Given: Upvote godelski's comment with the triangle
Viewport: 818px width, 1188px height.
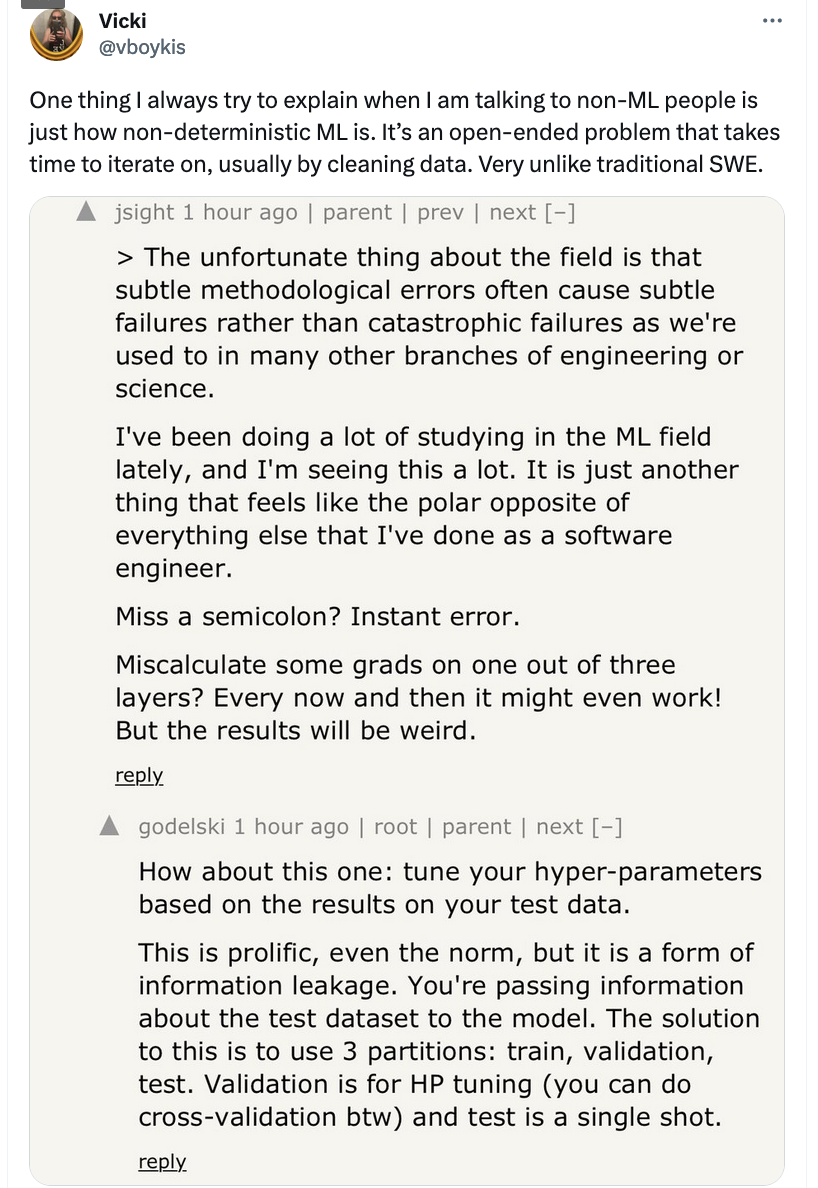Looking at the screenshot, I should (110, 826).
